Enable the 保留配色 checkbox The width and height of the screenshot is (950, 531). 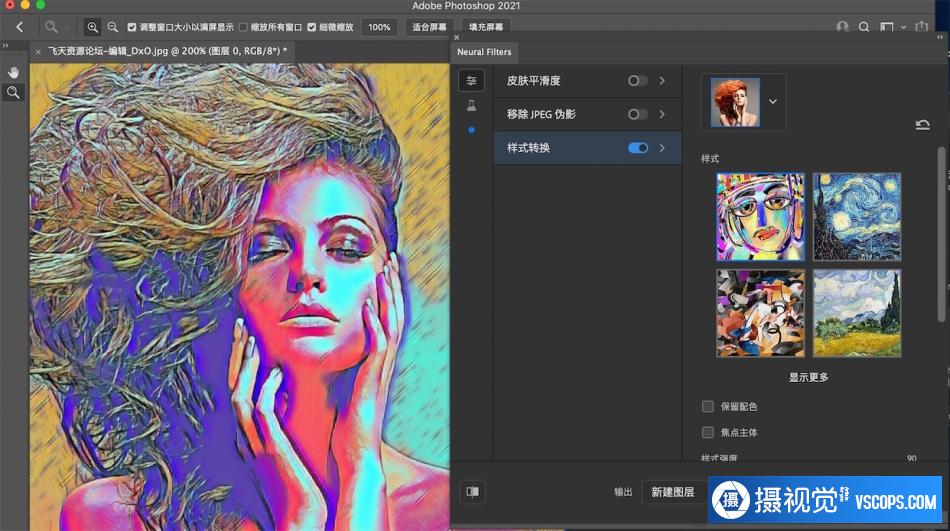pyautogui.click(x=708, y=406)
